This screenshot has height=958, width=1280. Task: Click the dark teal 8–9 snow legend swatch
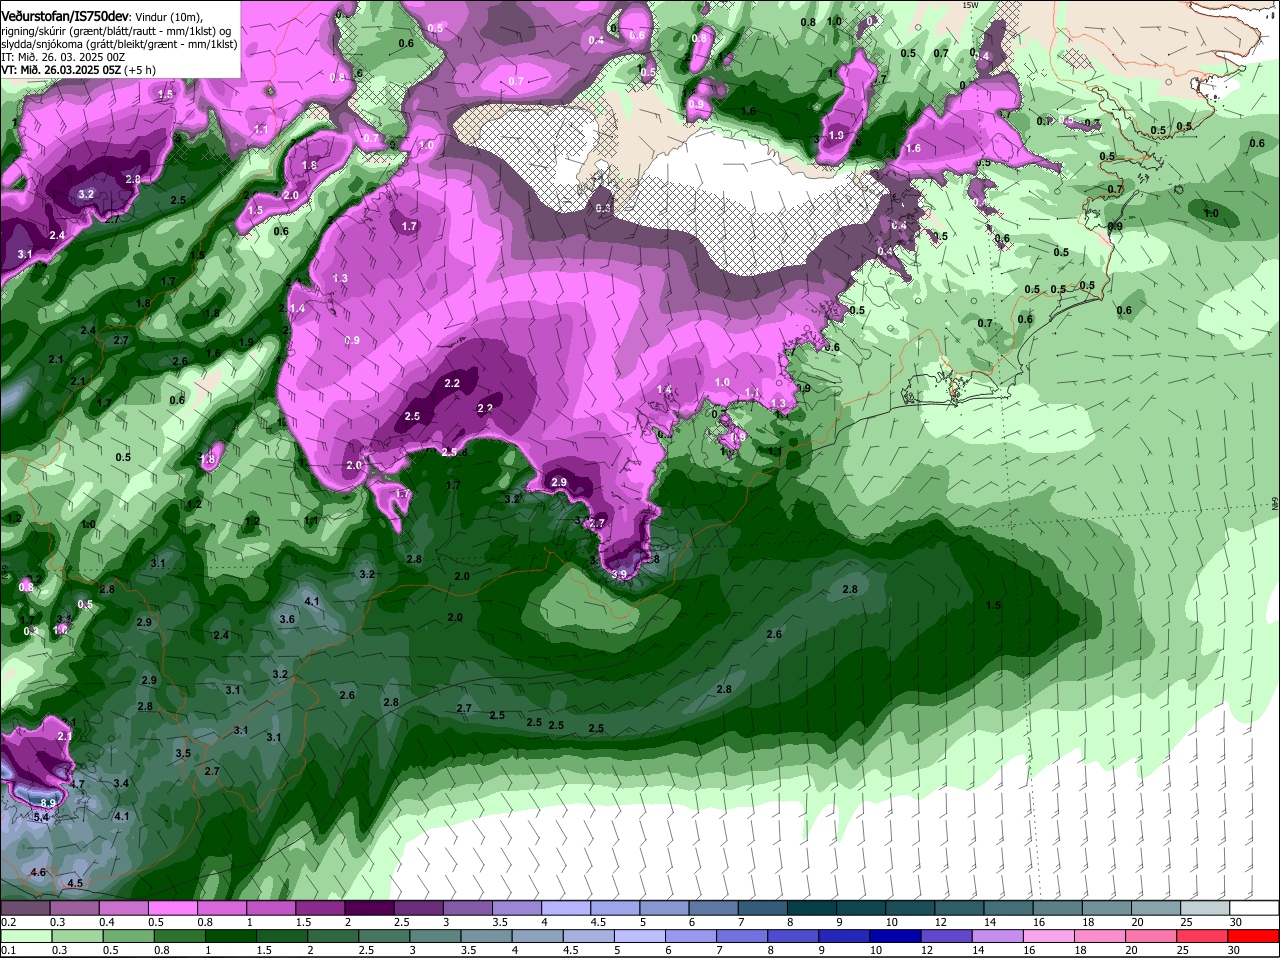click(814, 907)
